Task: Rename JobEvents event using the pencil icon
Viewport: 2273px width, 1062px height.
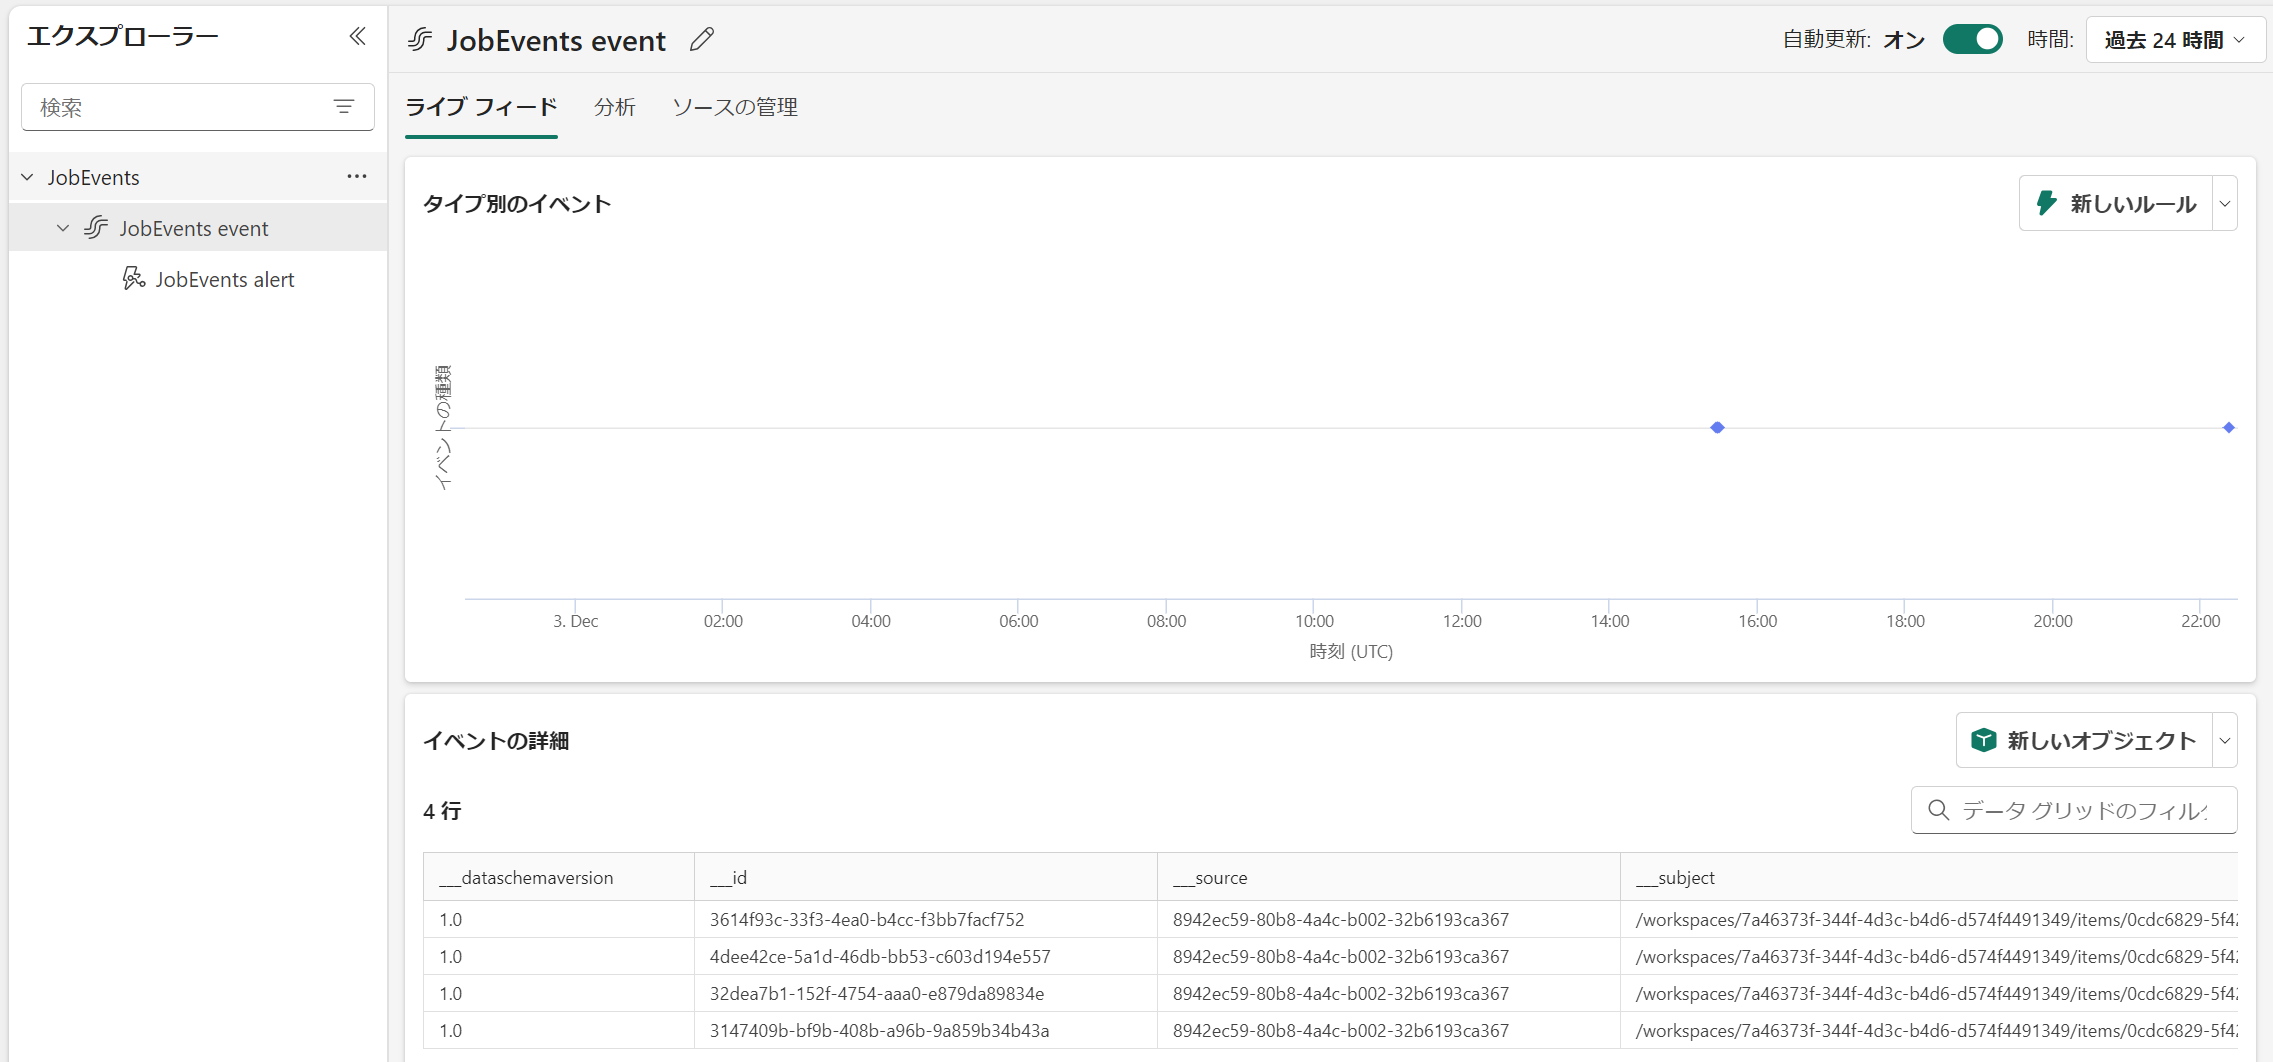Action: coord(702,40)
